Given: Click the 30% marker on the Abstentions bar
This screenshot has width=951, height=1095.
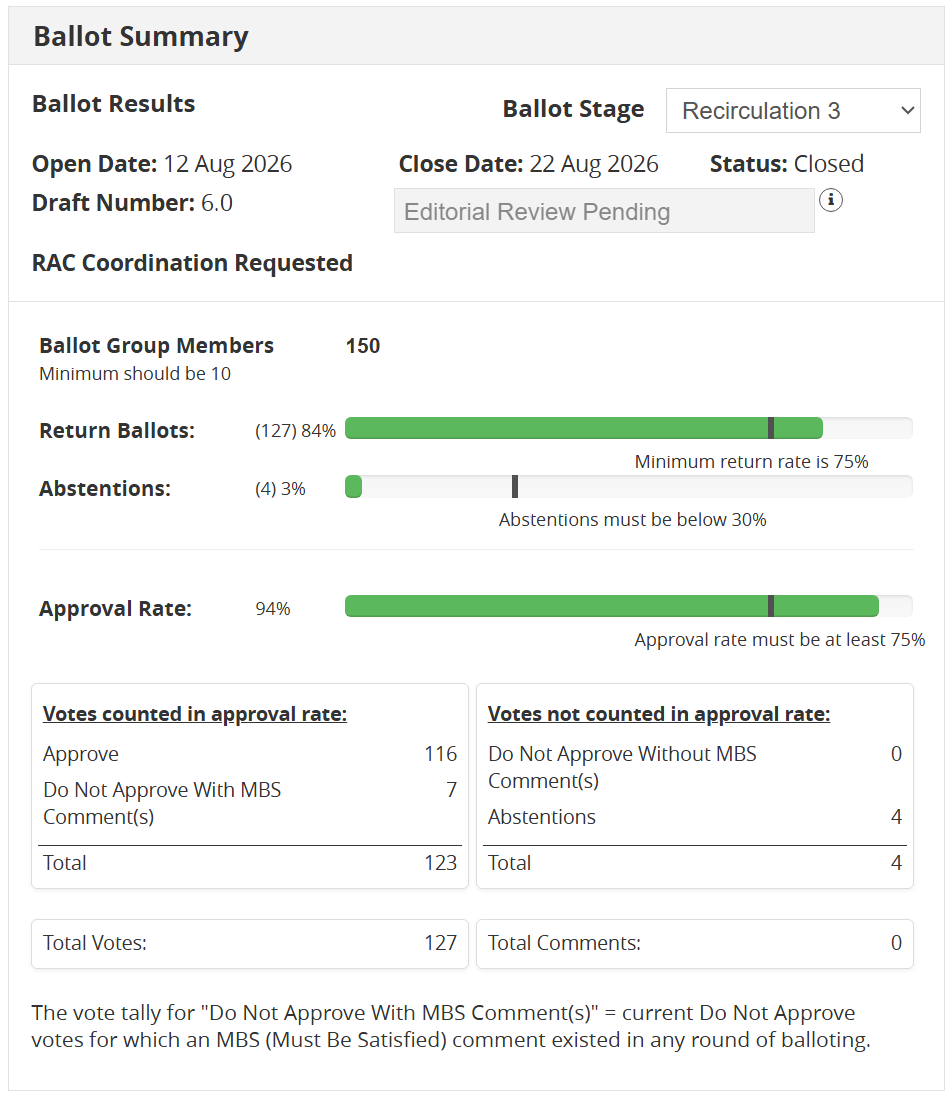Looking at the screenshot, I should click(515, 487).
